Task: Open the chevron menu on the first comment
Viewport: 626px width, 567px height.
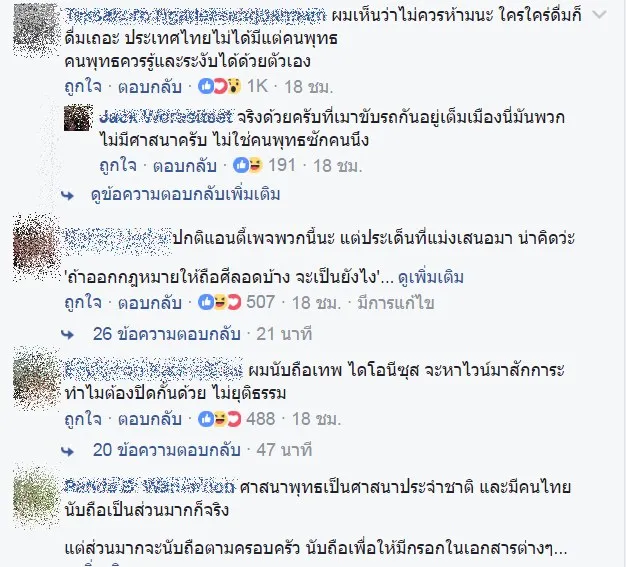Action: click(599, 15)
